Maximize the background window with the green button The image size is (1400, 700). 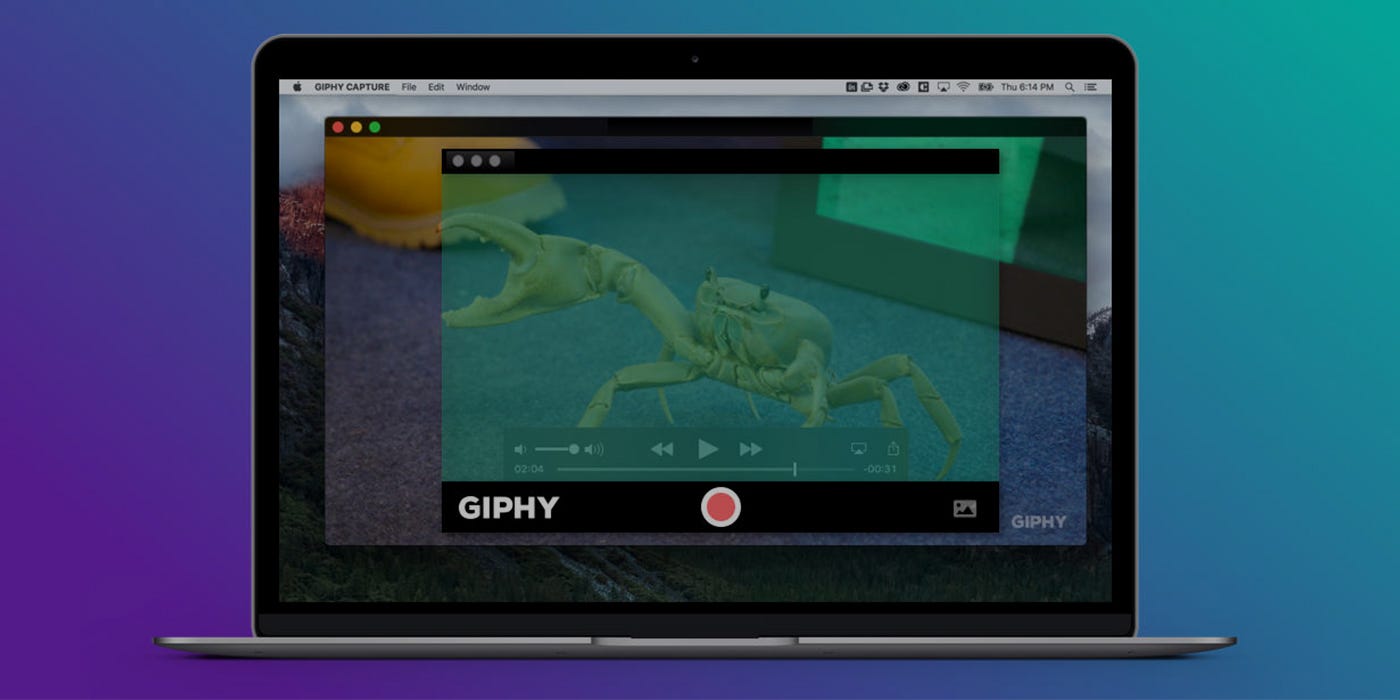click(375, 127)
